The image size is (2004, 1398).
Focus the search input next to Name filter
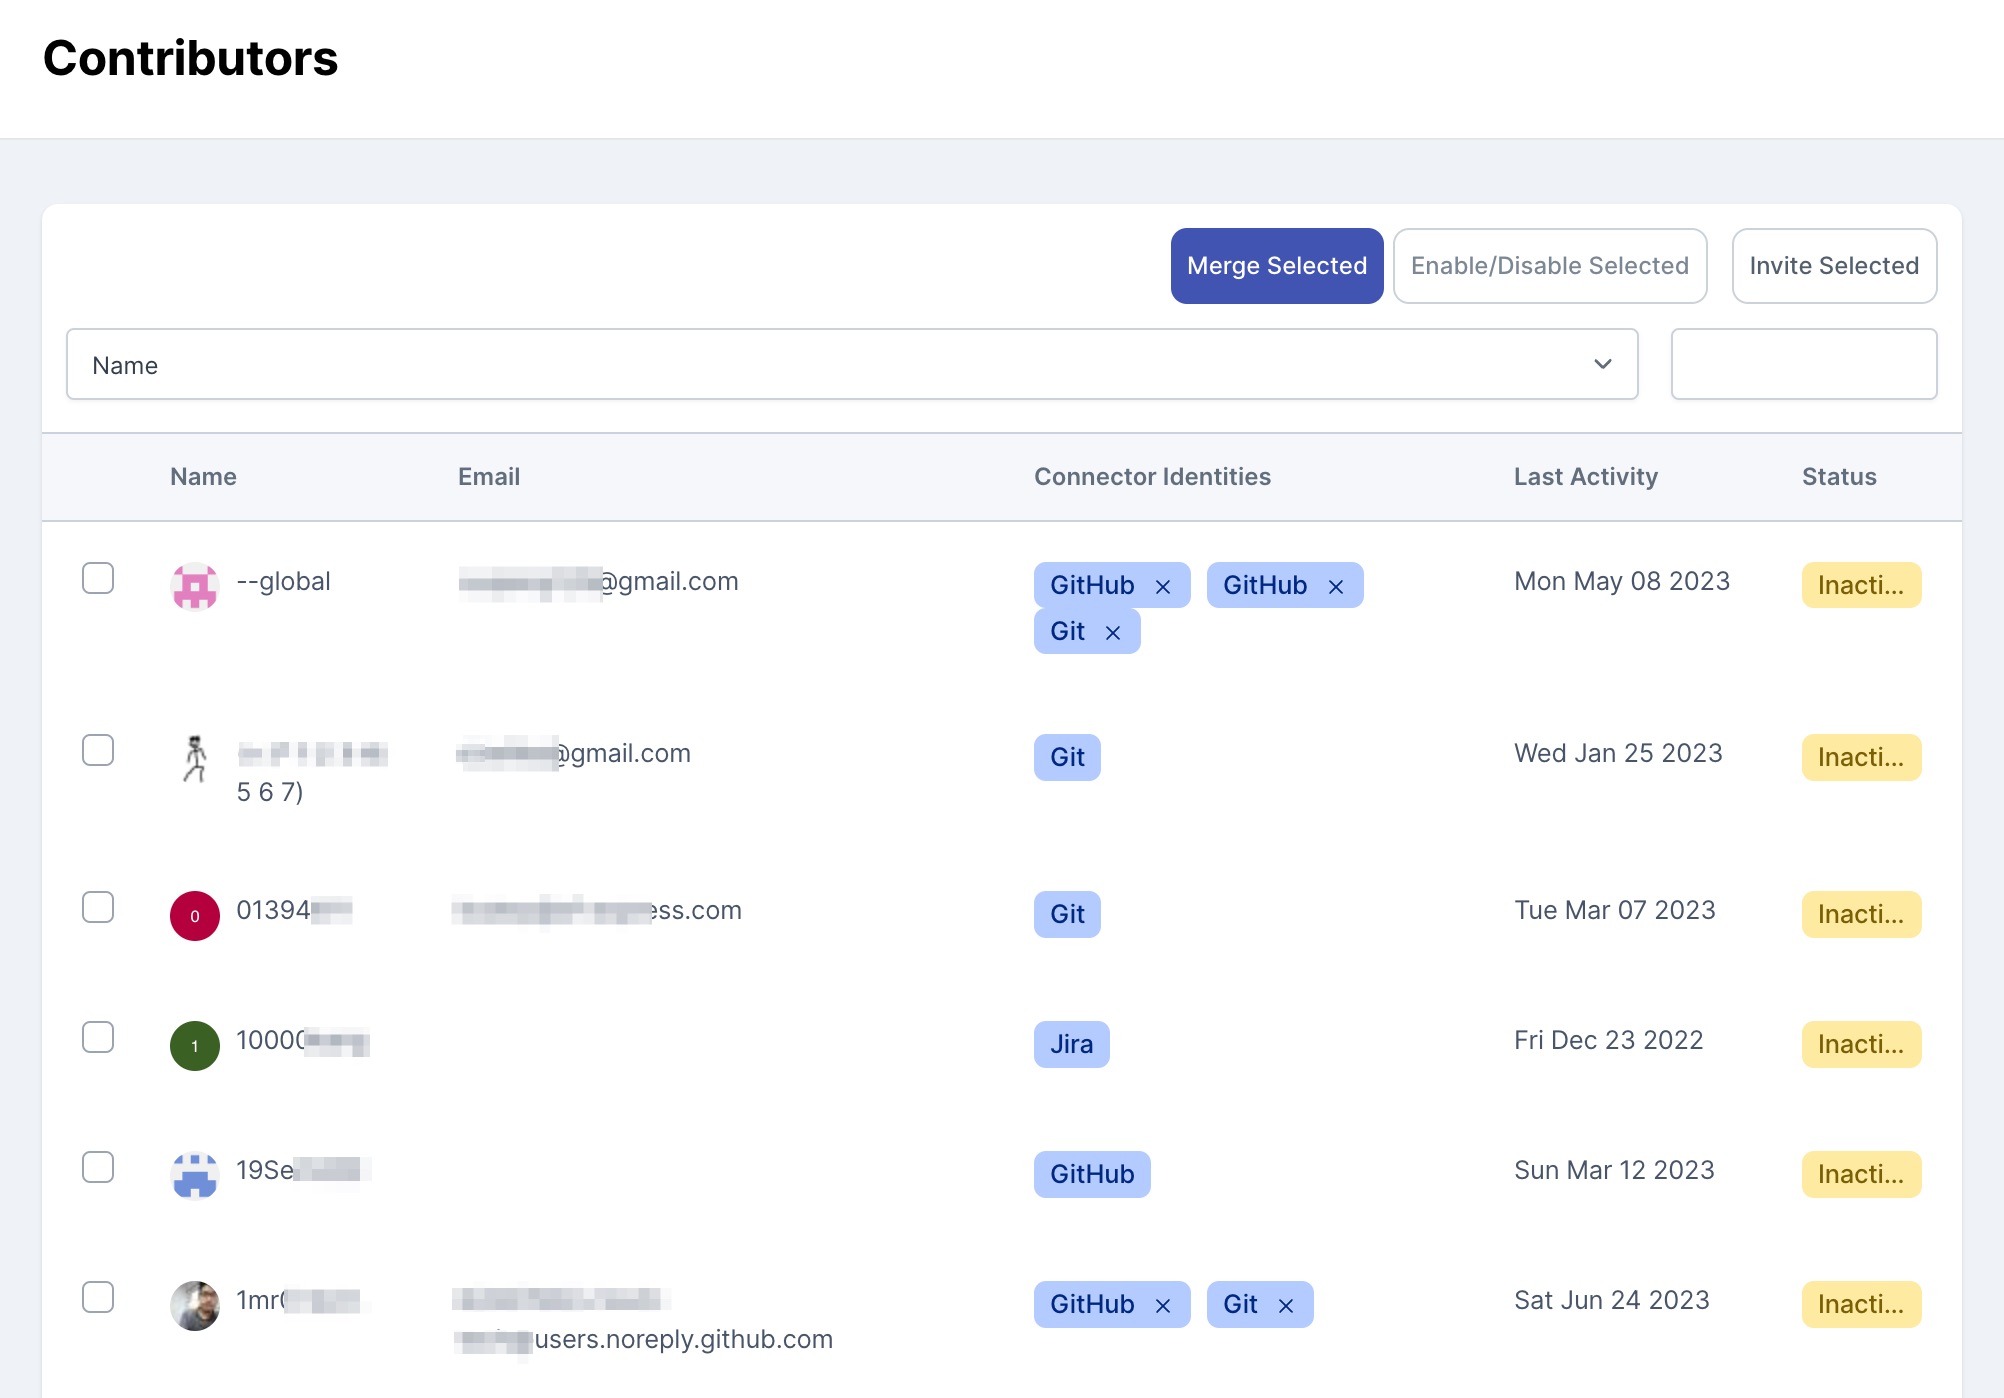pos(1803,365)
